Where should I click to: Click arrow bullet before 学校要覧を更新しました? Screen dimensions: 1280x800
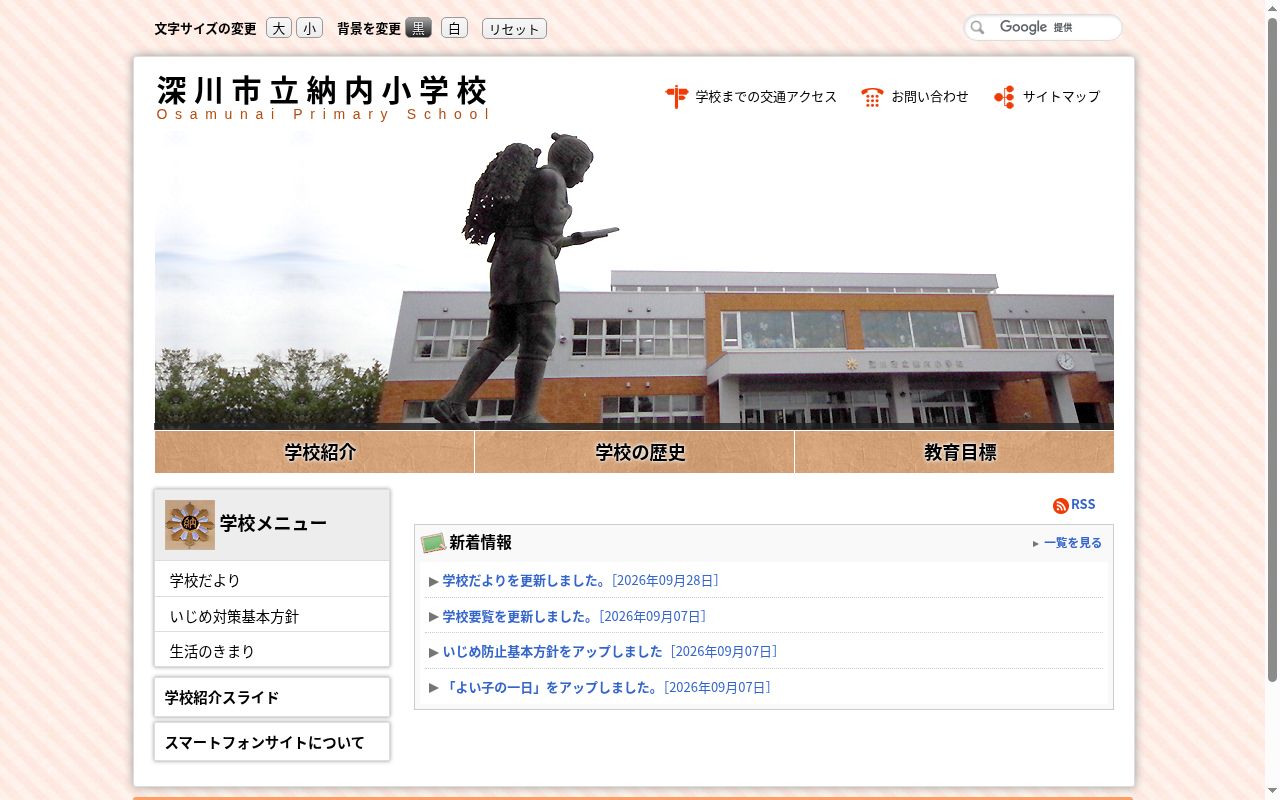tap(434, 617)
